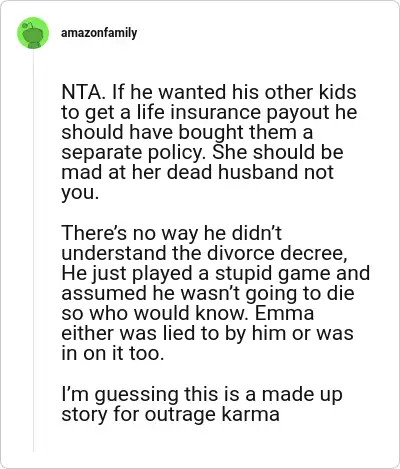The height and width of the screenshot is (469, 400).
Task: Click the text line 'so who would know. Emma'
Action: click(x=188, y=313)
